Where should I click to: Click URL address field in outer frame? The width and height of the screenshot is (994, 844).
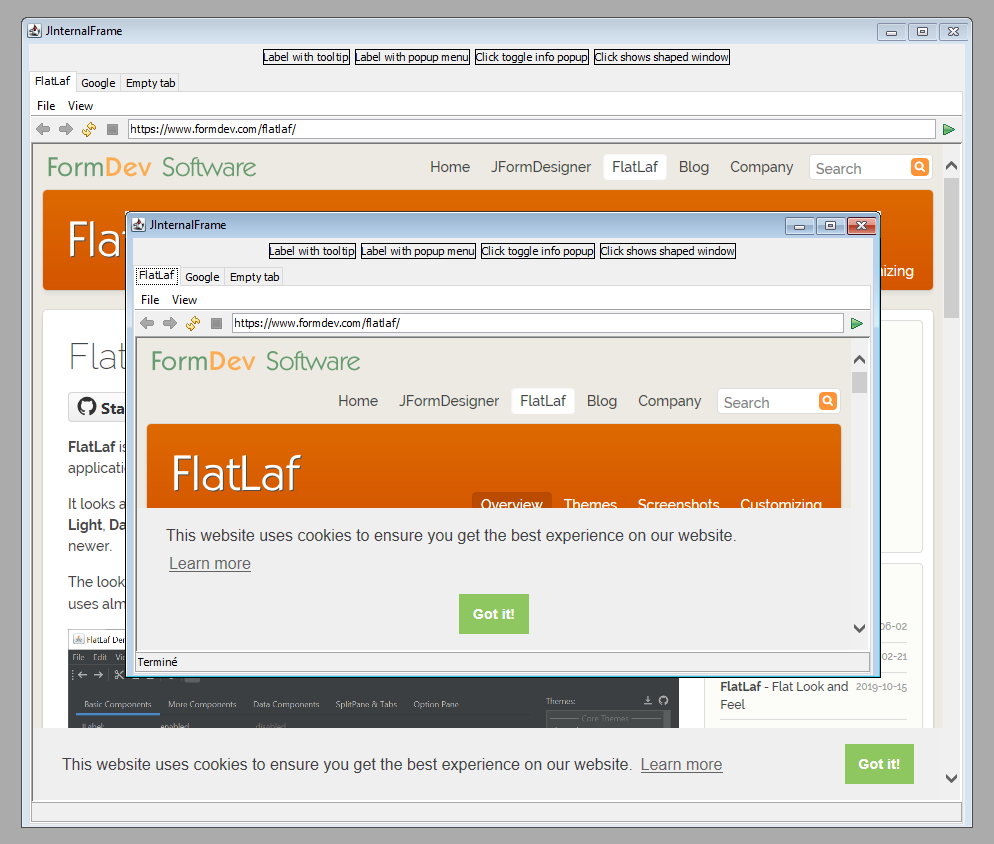point(532,129)
